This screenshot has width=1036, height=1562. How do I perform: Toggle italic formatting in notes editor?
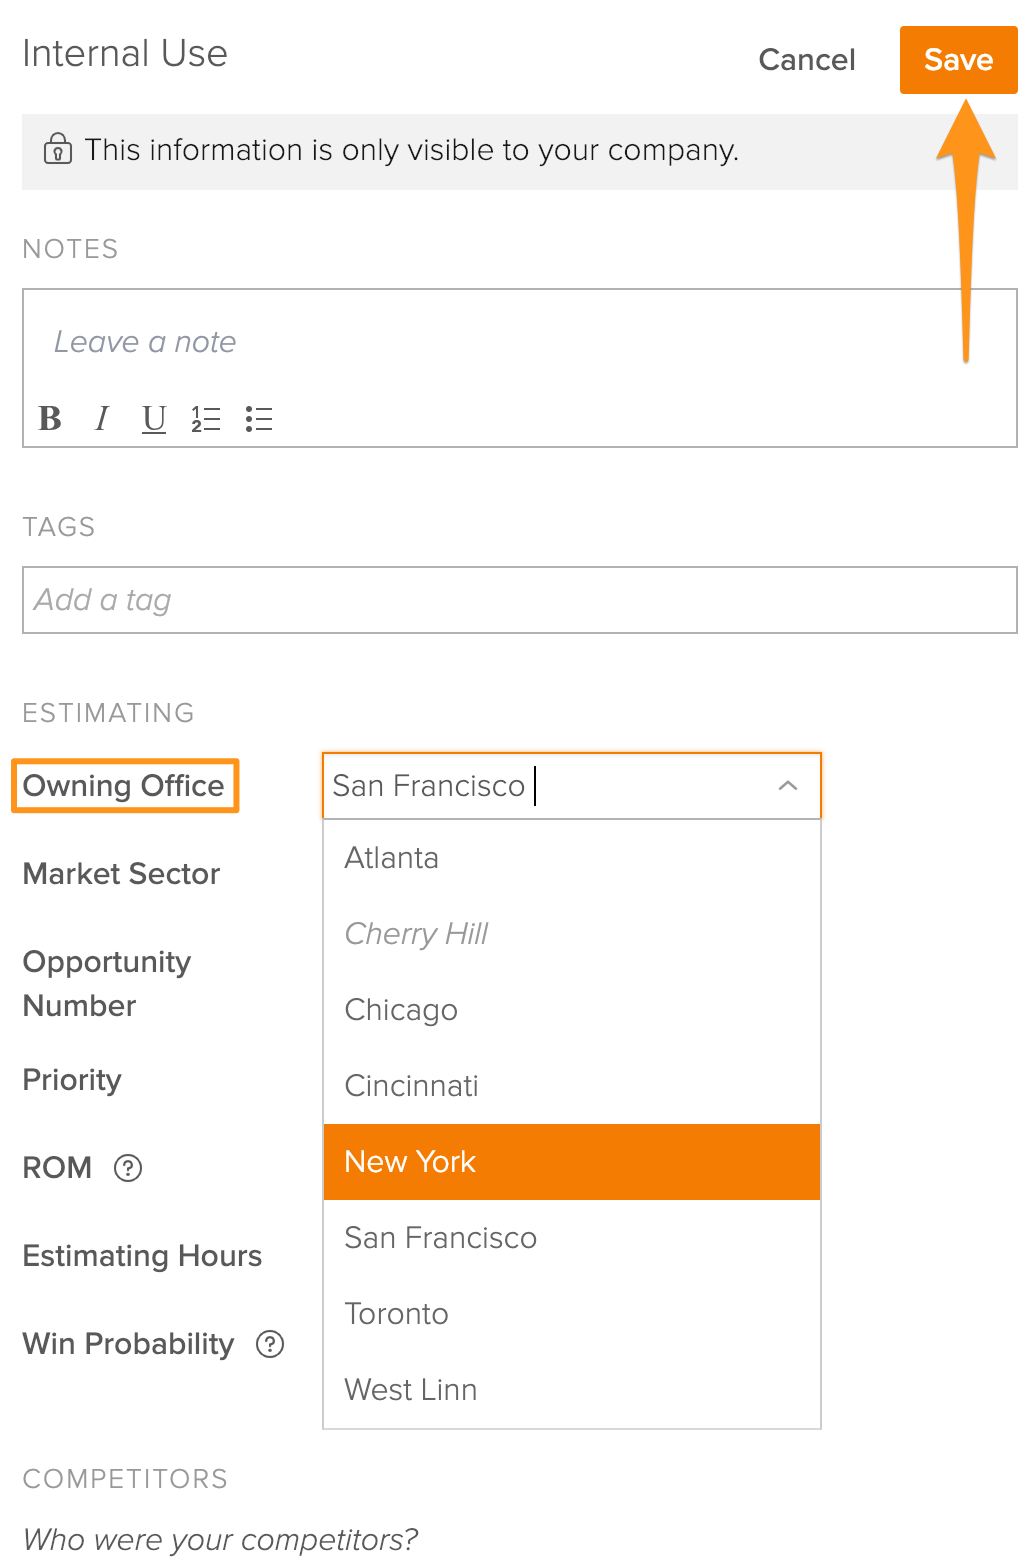(101, 418)
